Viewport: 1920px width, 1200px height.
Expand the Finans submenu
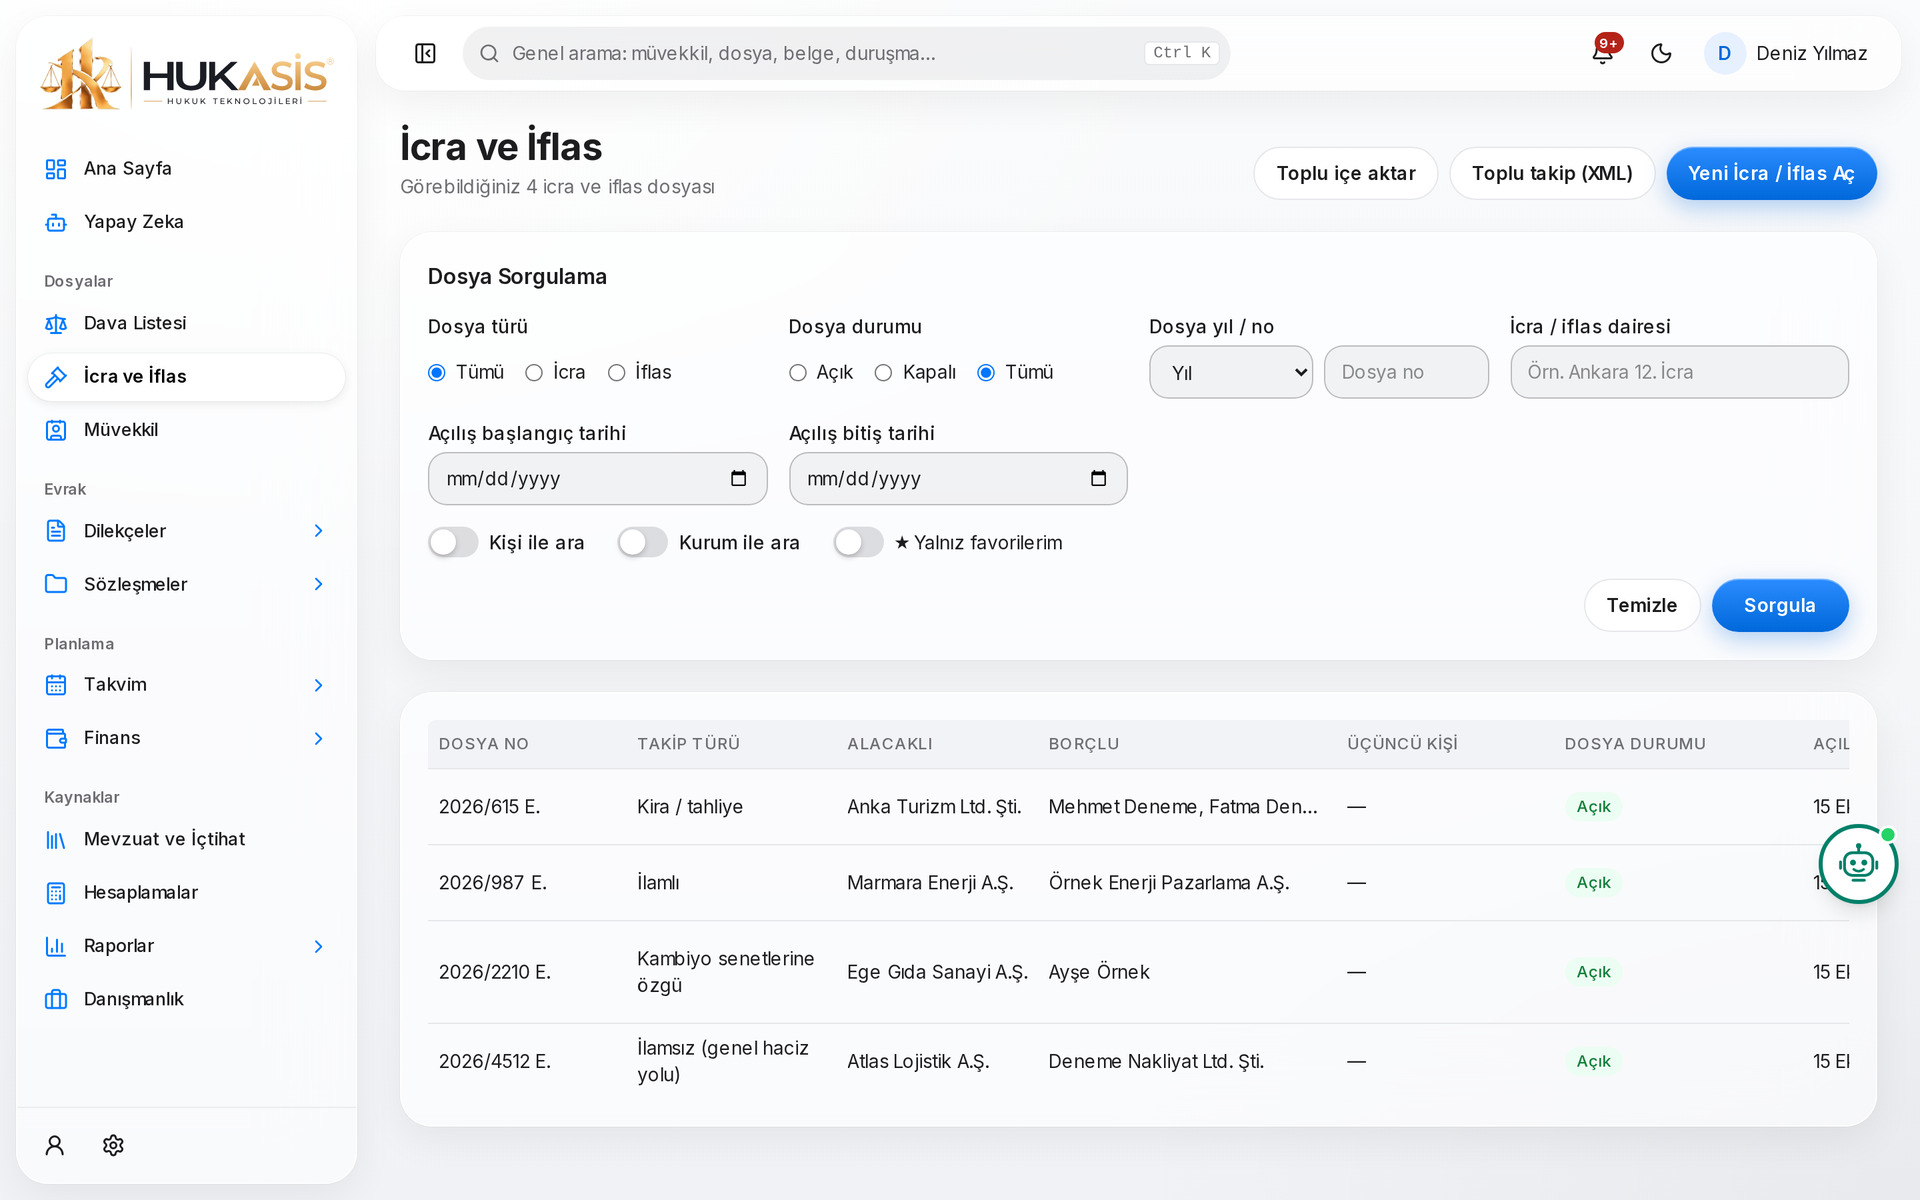click(x=318, y=738)
